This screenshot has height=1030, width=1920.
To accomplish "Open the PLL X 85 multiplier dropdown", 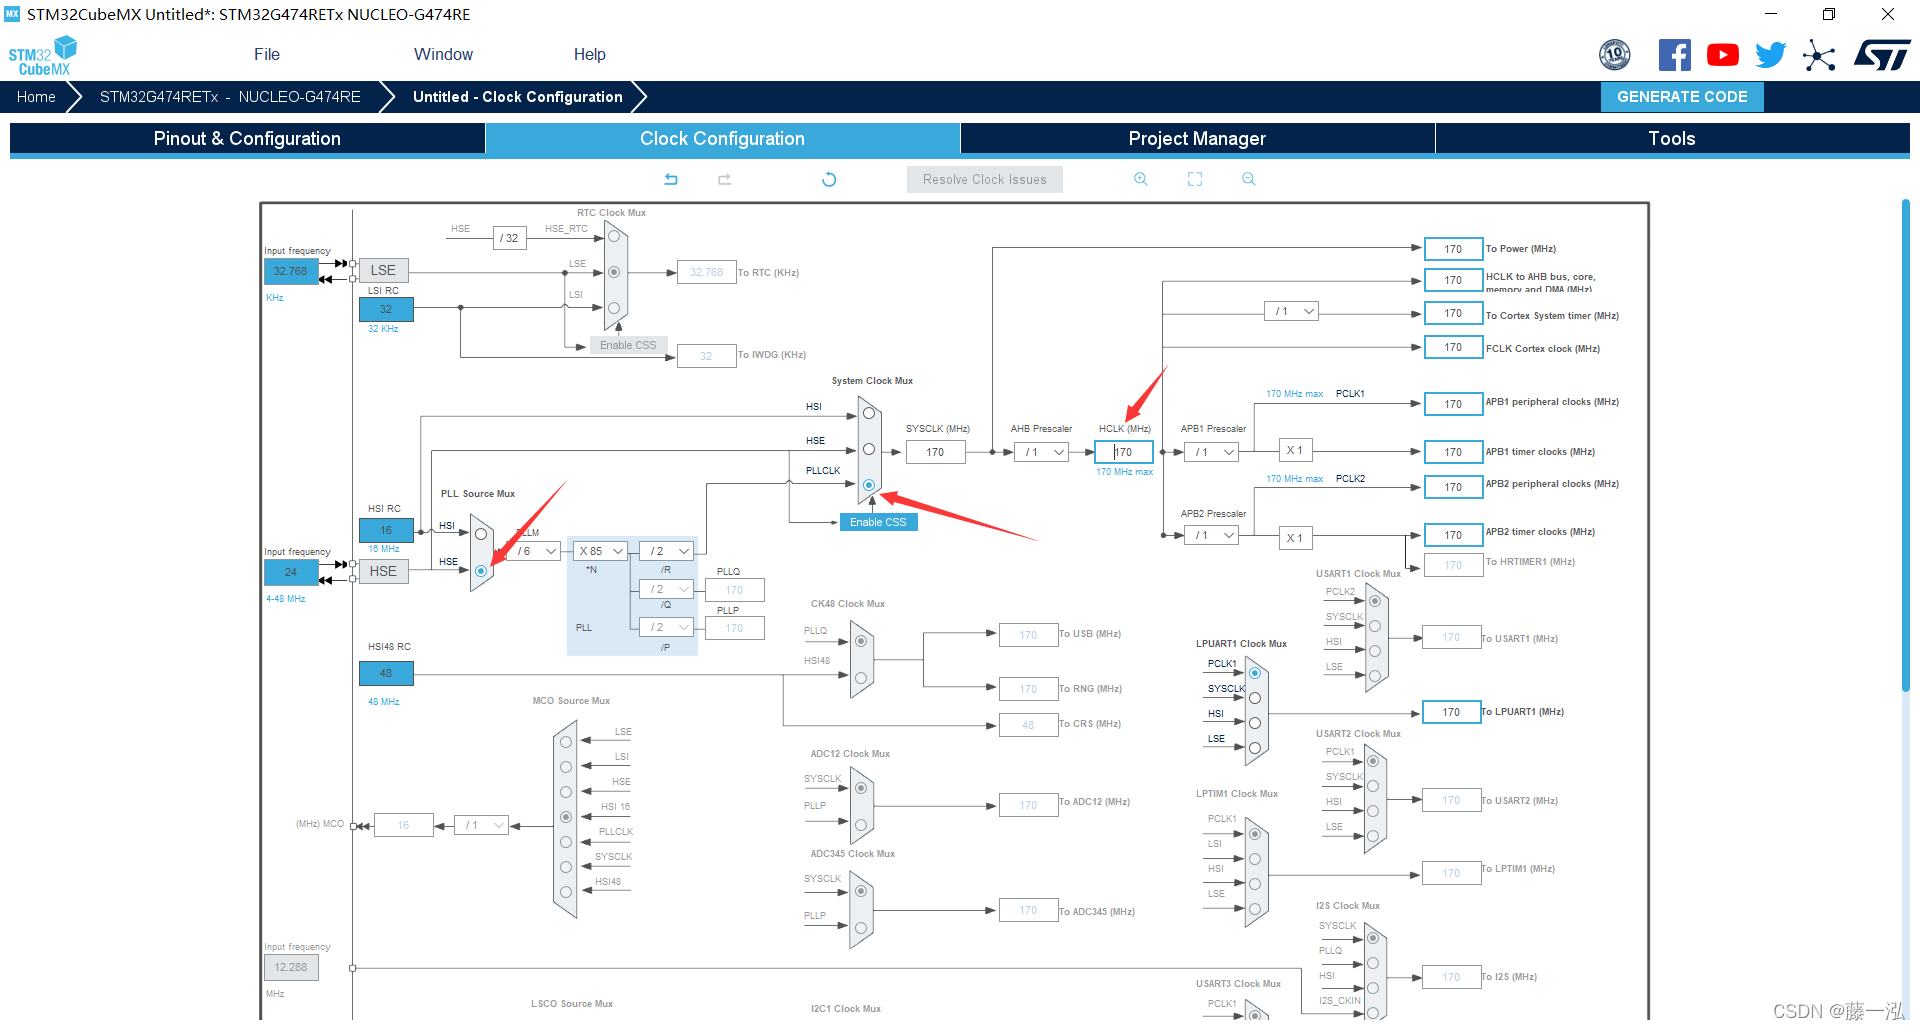I will 601,551.
